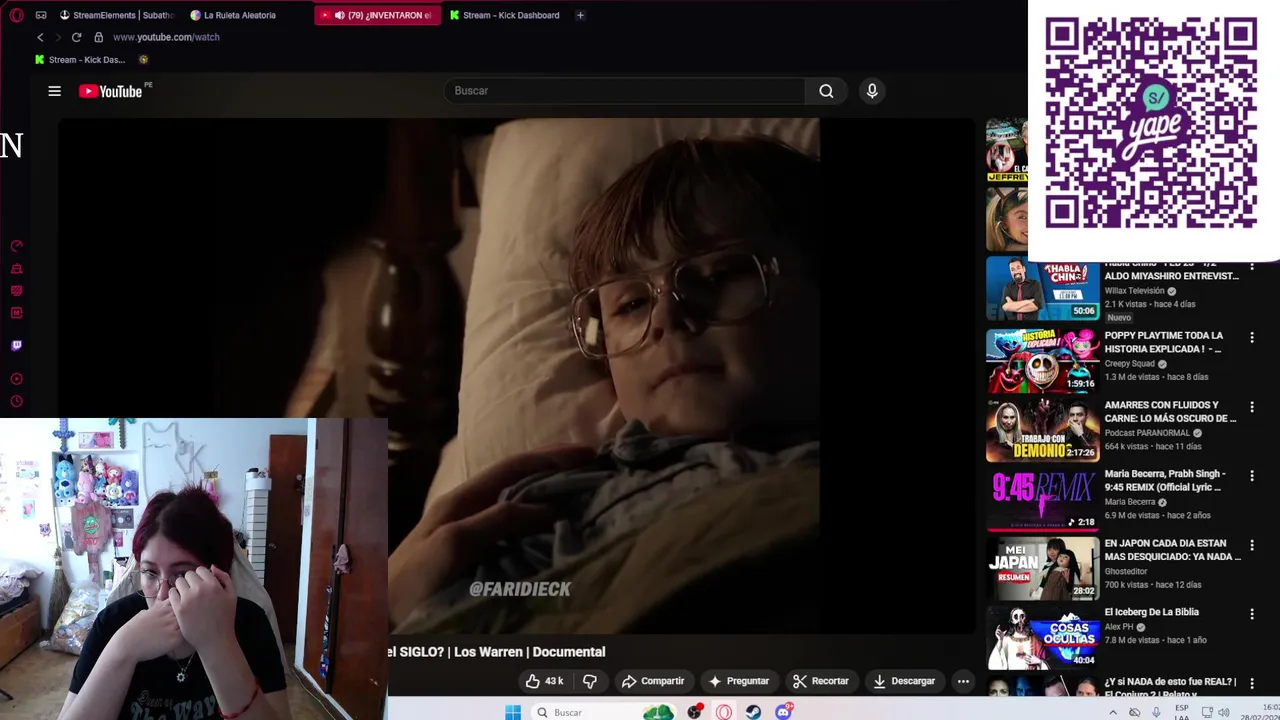Screen dimensions: 1280x720
Task: Open Stream - Kick Das... bookmark
Action: [x=80, y=59]
